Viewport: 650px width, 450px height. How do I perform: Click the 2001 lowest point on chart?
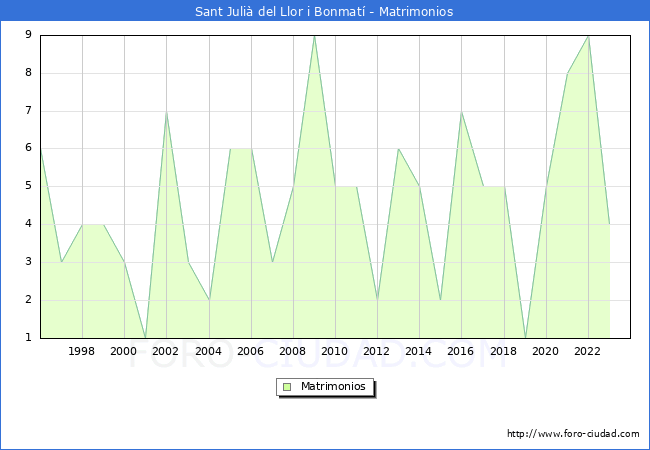pyautogui.click(x=145, y=337)
